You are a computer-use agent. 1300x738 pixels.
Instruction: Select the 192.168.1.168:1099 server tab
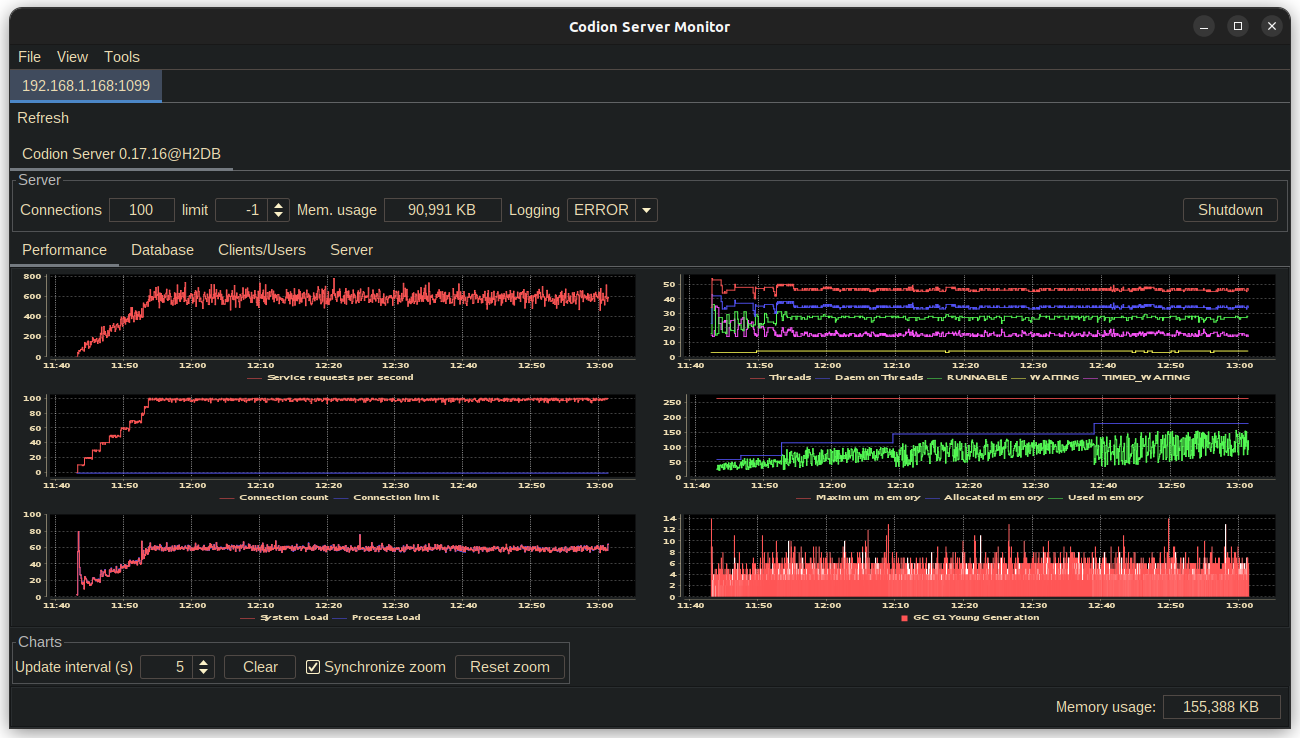[85, 86]
